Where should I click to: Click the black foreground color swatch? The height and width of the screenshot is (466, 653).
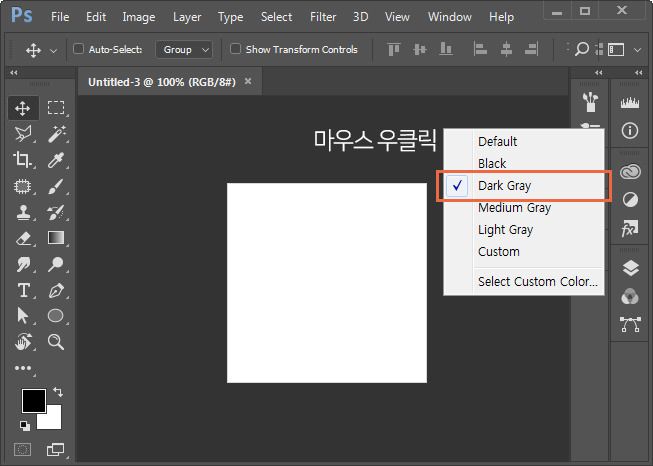pyautogui.click(x=33, y=400)
